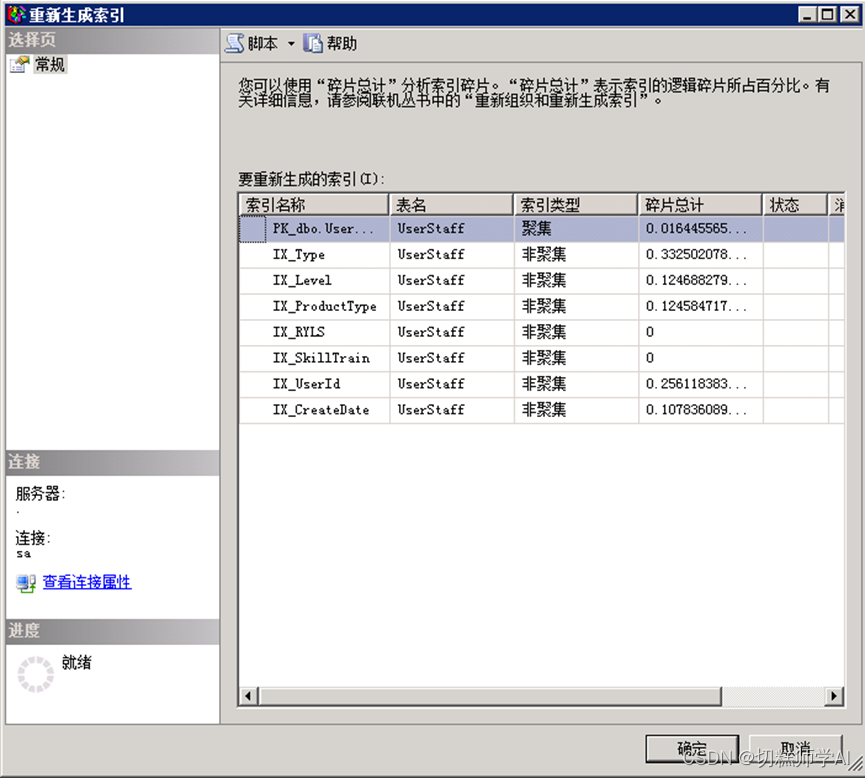Click the horizontal scrollbar left arrow
The height and width of the screenshot is (778, 865).
[248, 696]
